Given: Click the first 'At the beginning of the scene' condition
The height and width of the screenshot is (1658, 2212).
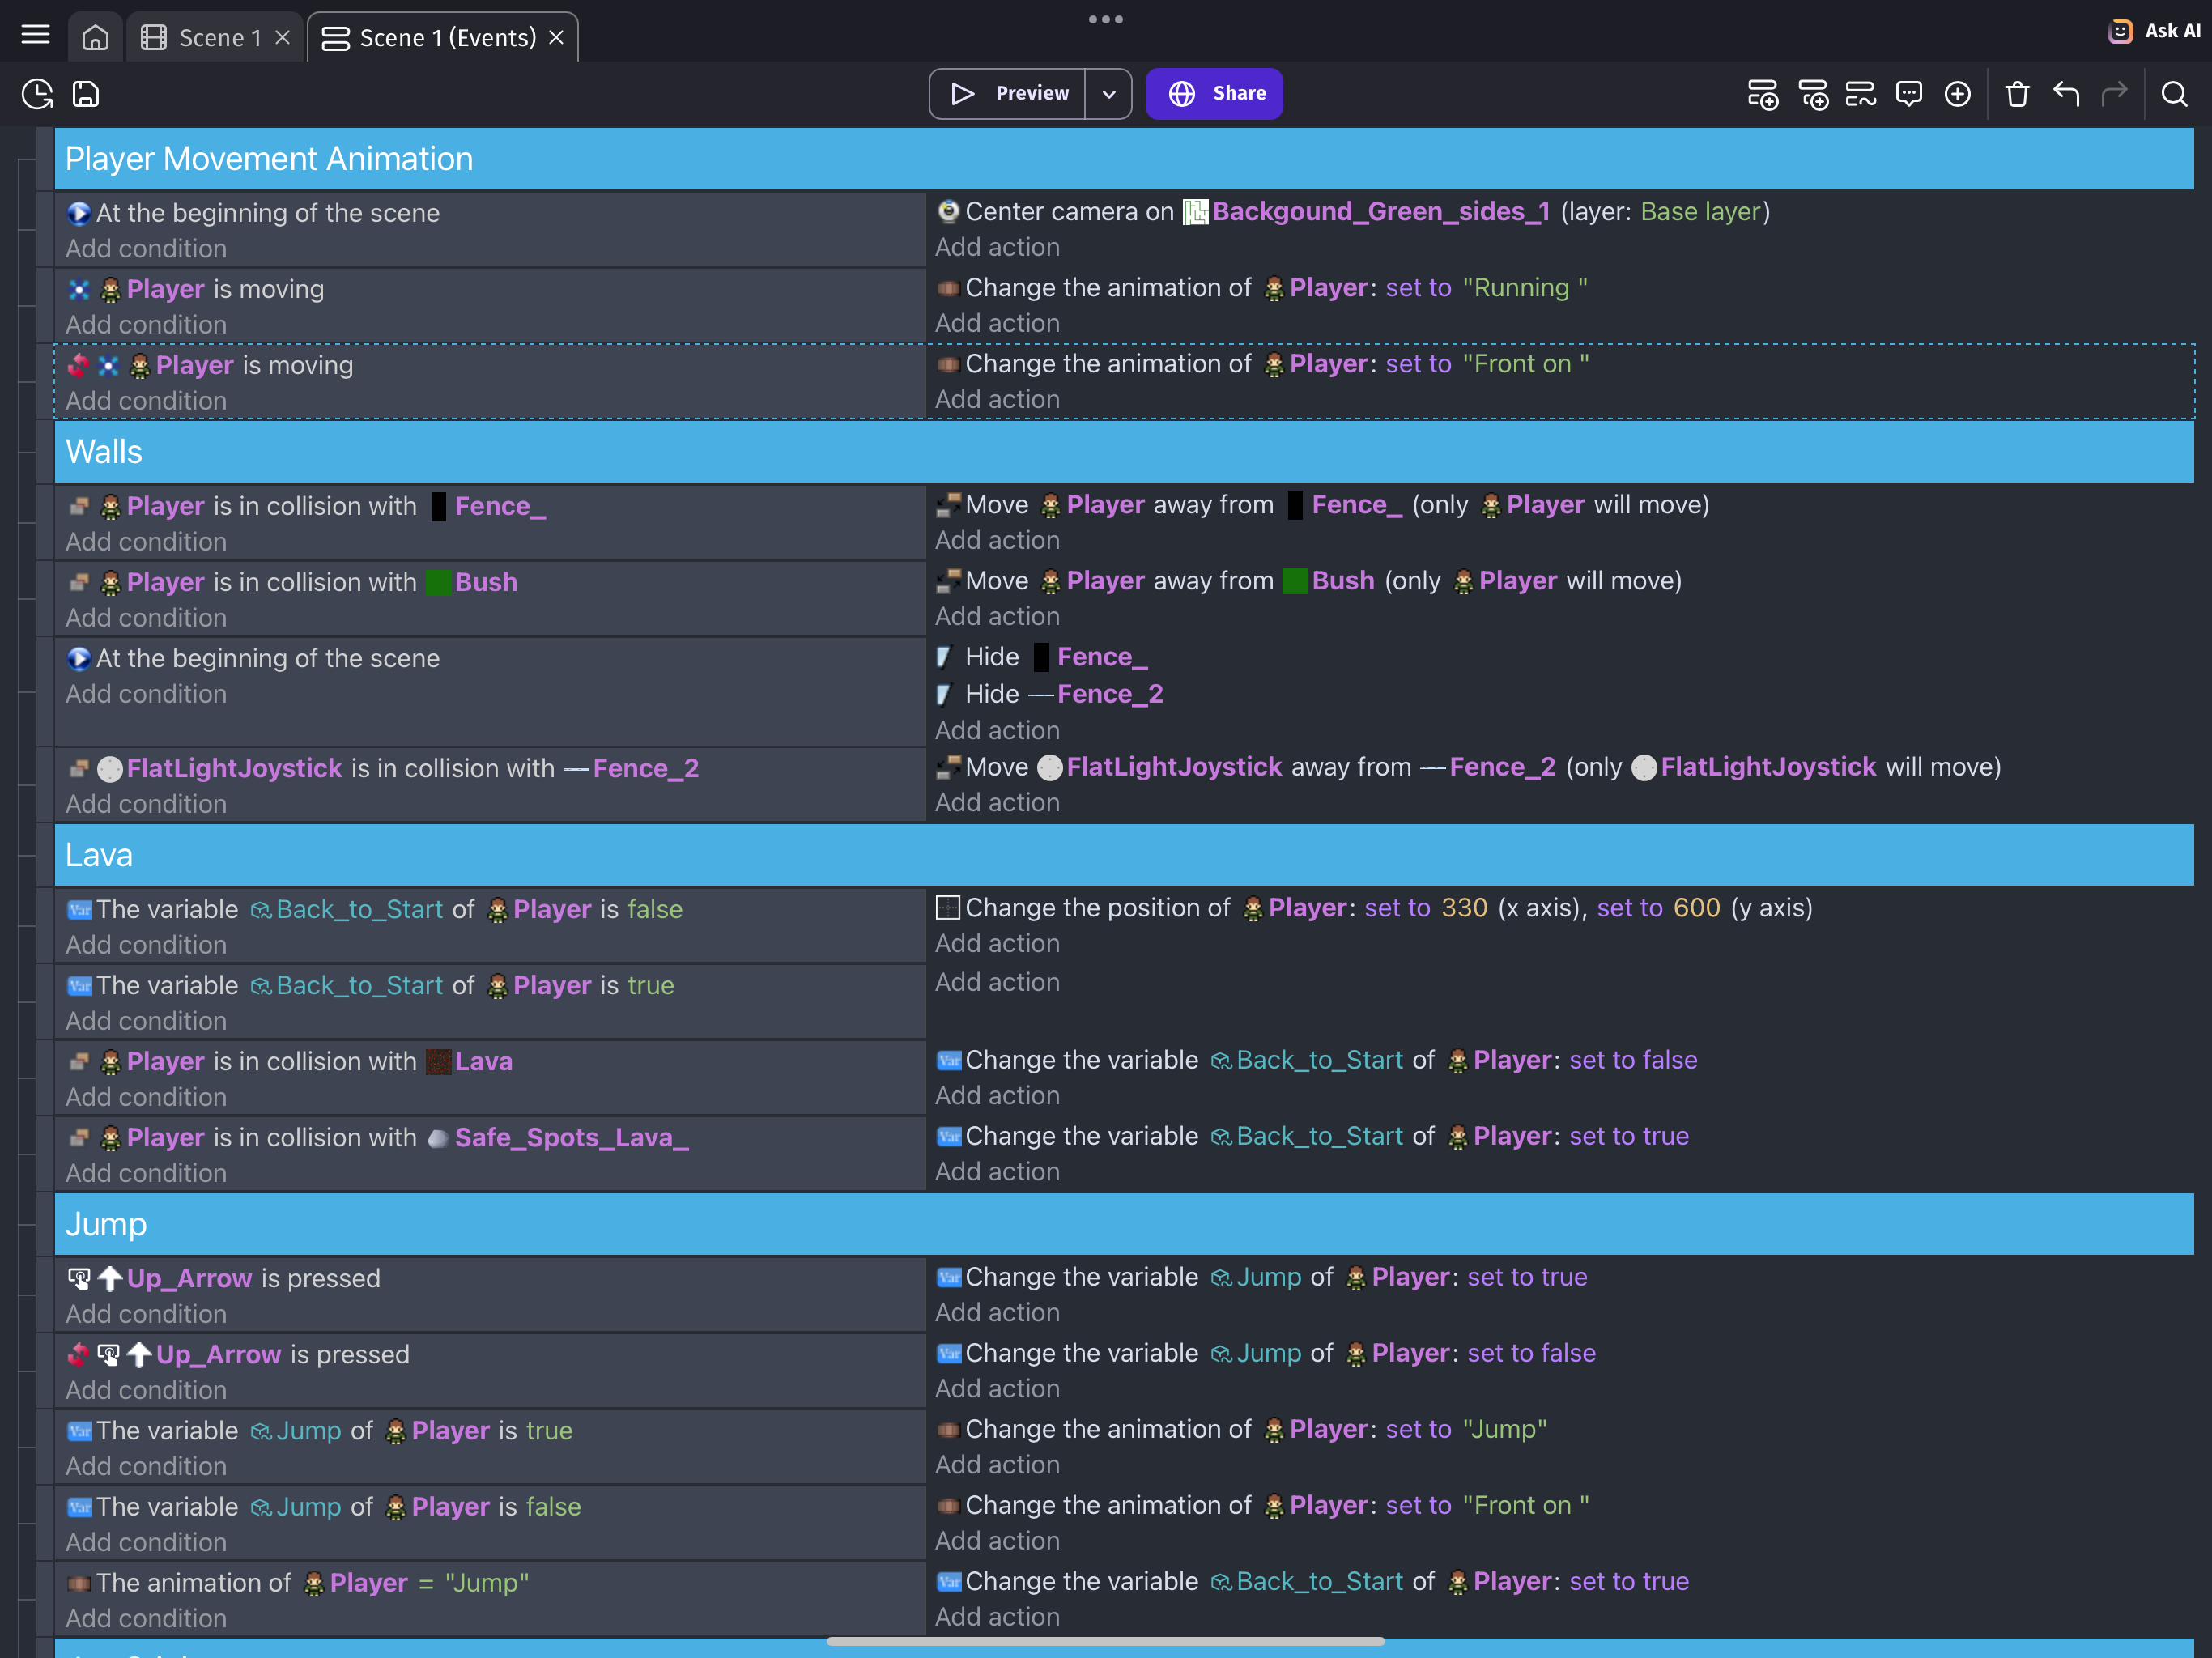Looking at the screenshot, I should point(267,213).
